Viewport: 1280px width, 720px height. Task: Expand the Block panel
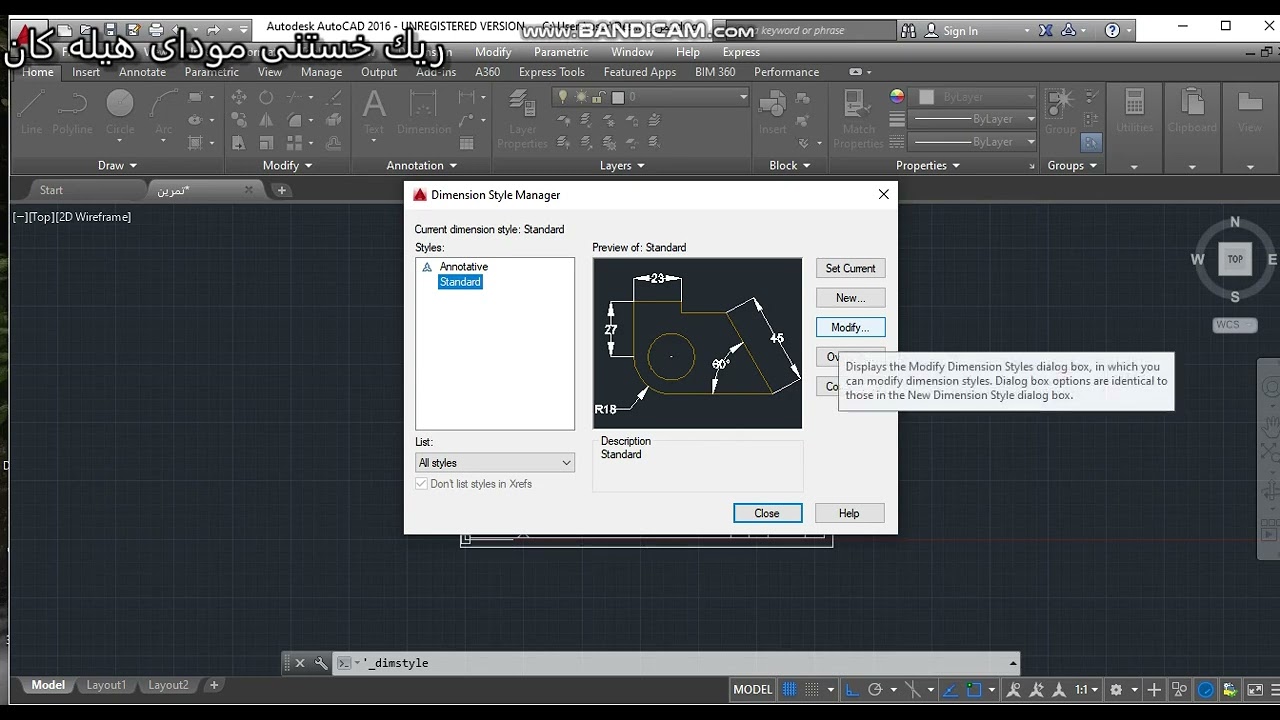tap(790, 166)
